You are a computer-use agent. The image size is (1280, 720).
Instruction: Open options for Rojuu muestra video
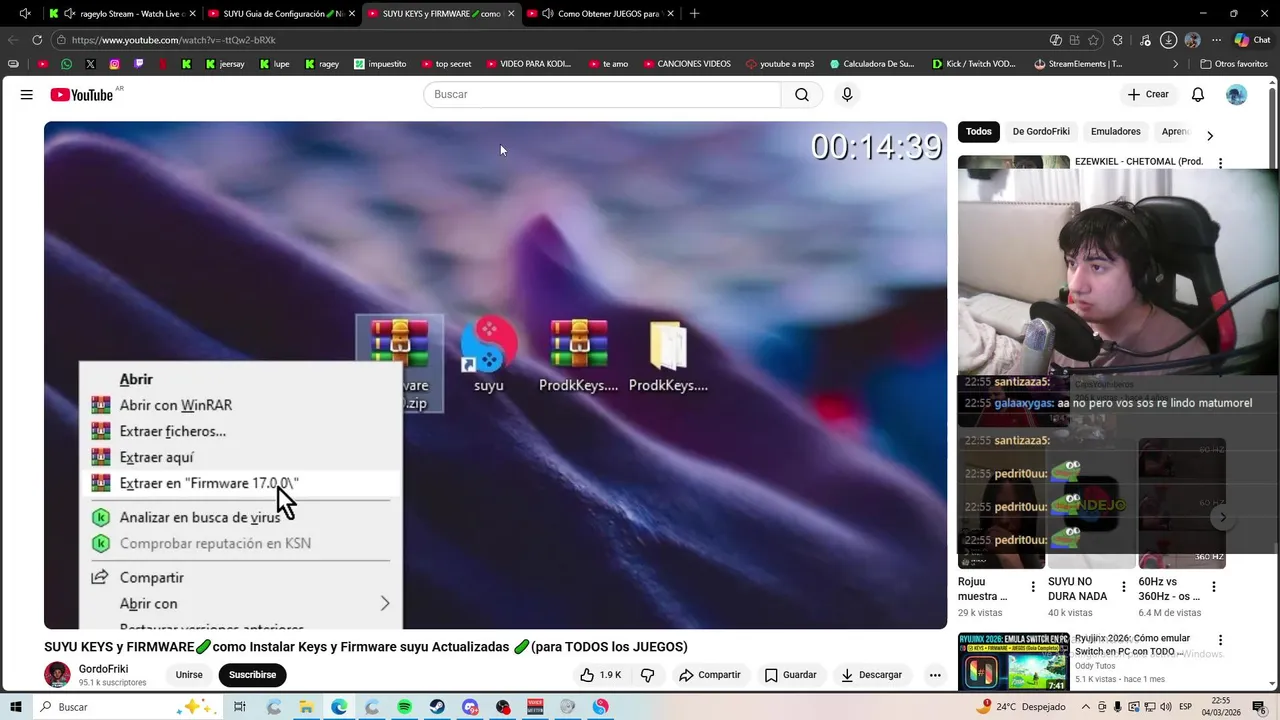coord(1033,587)
